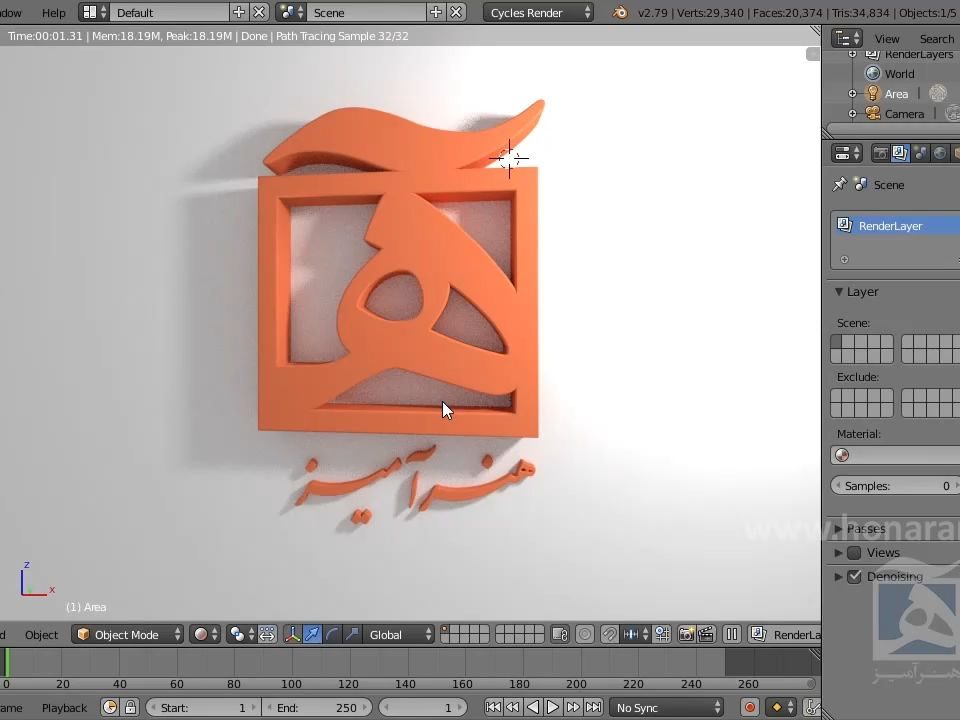Toggle the use preview range clock icon
960x720 pixels.
click(110, 707)
